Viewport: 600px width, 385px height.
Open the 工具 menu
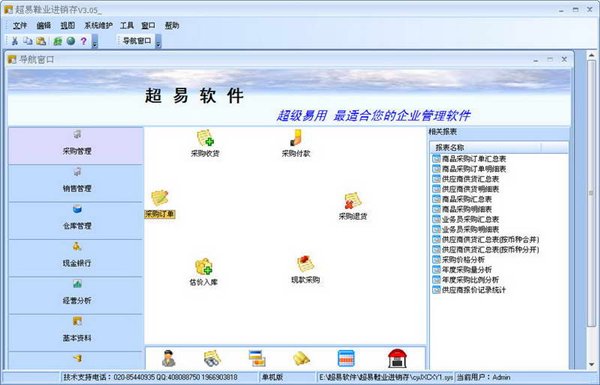(x=127, y=26)
